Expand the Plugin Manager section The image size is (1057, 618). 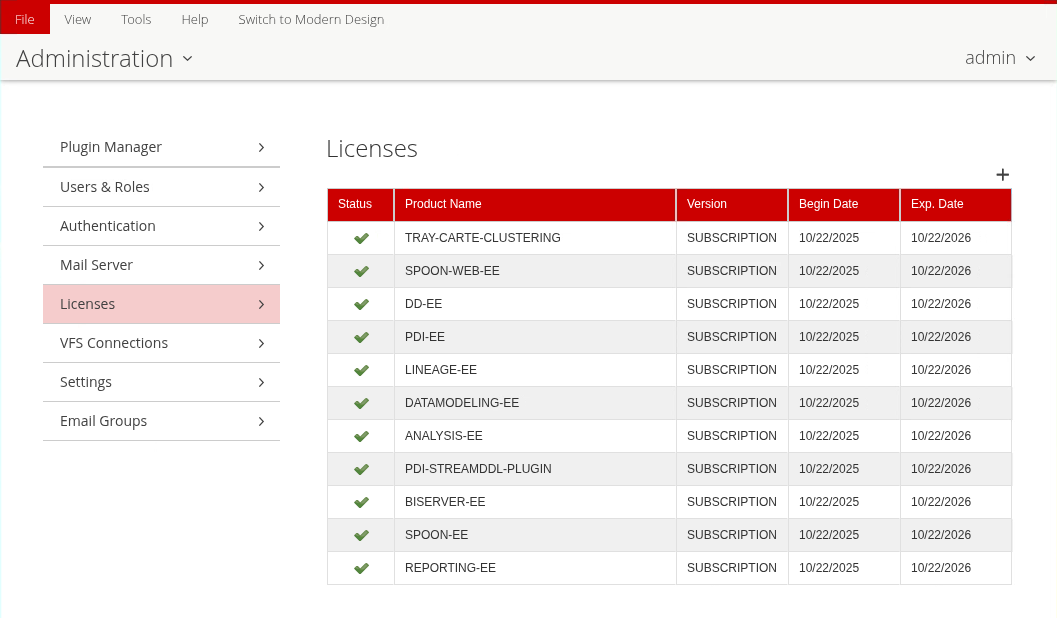pyautogui.click(x=161, y=147)
